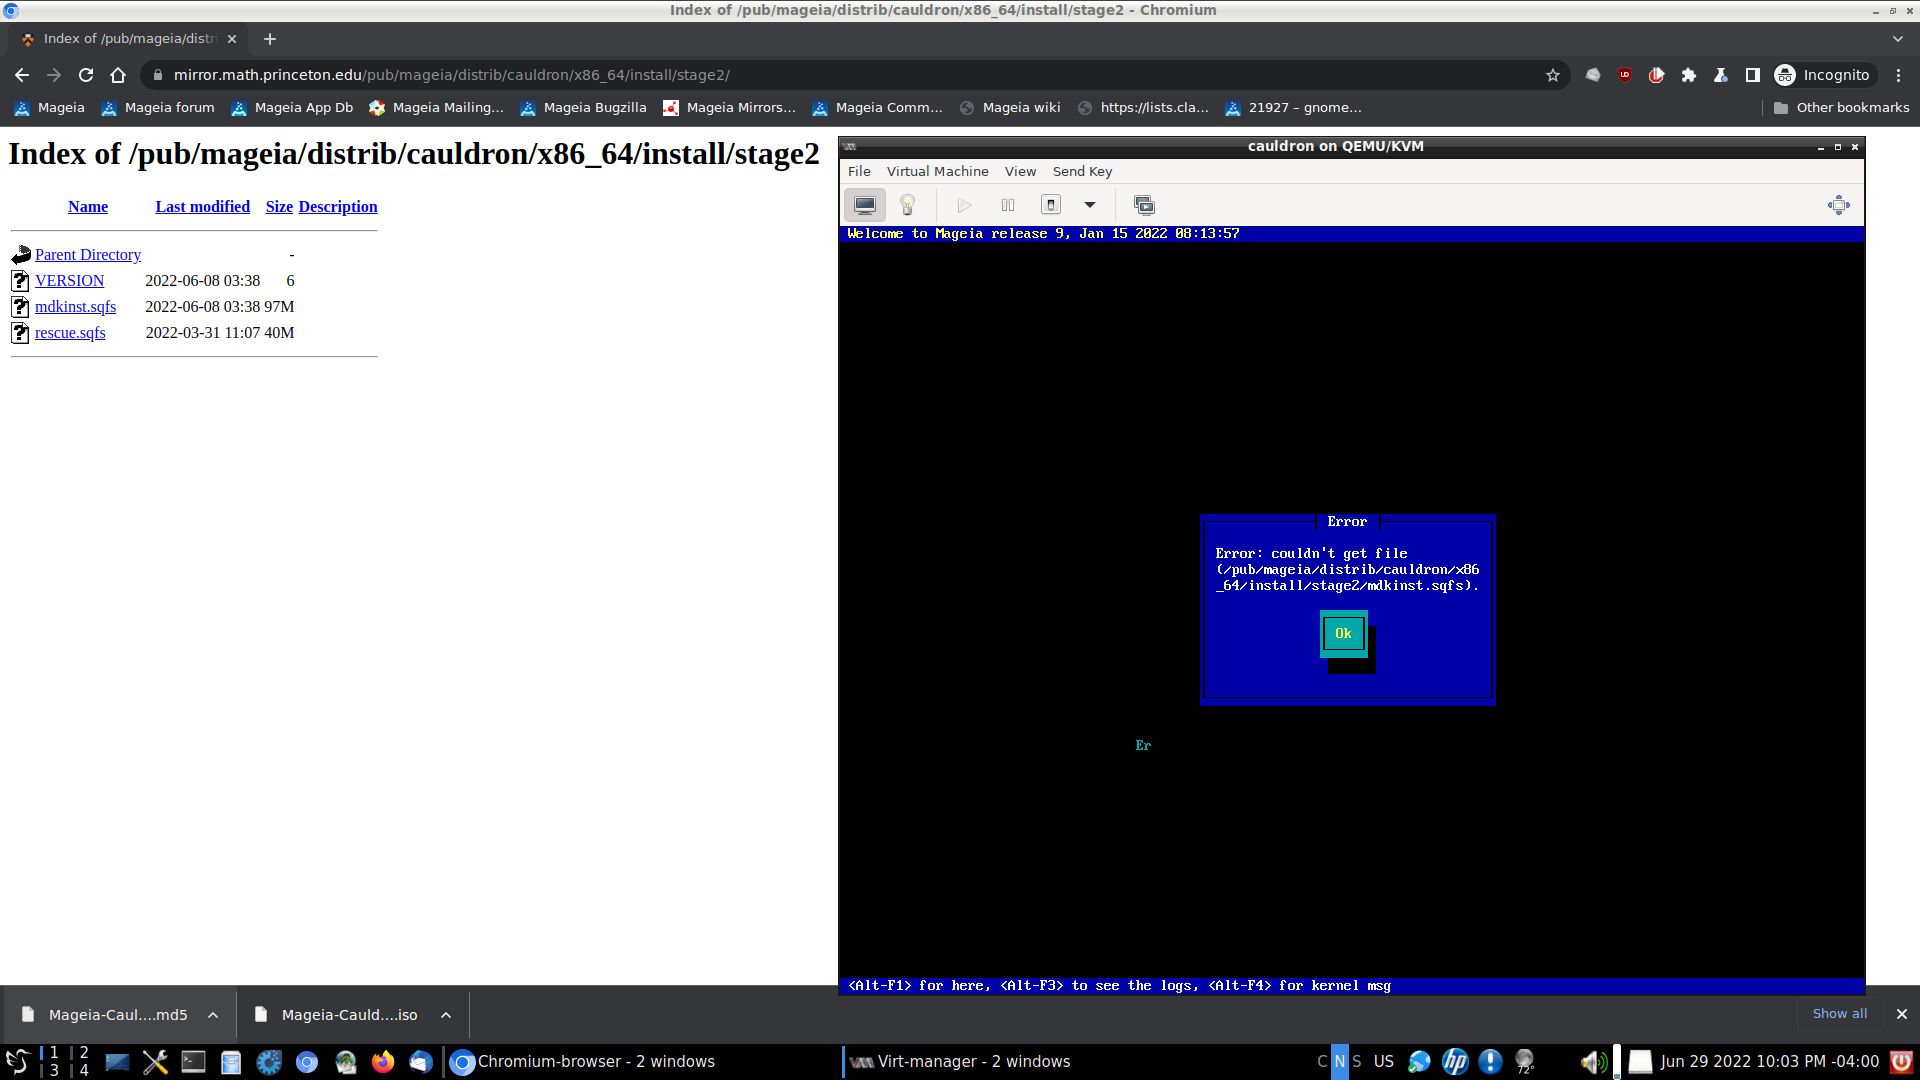The height and width of the screenshot is (1080, 1920).
Task: Open the virt-manager View menu
Action: coord(1020,172)
